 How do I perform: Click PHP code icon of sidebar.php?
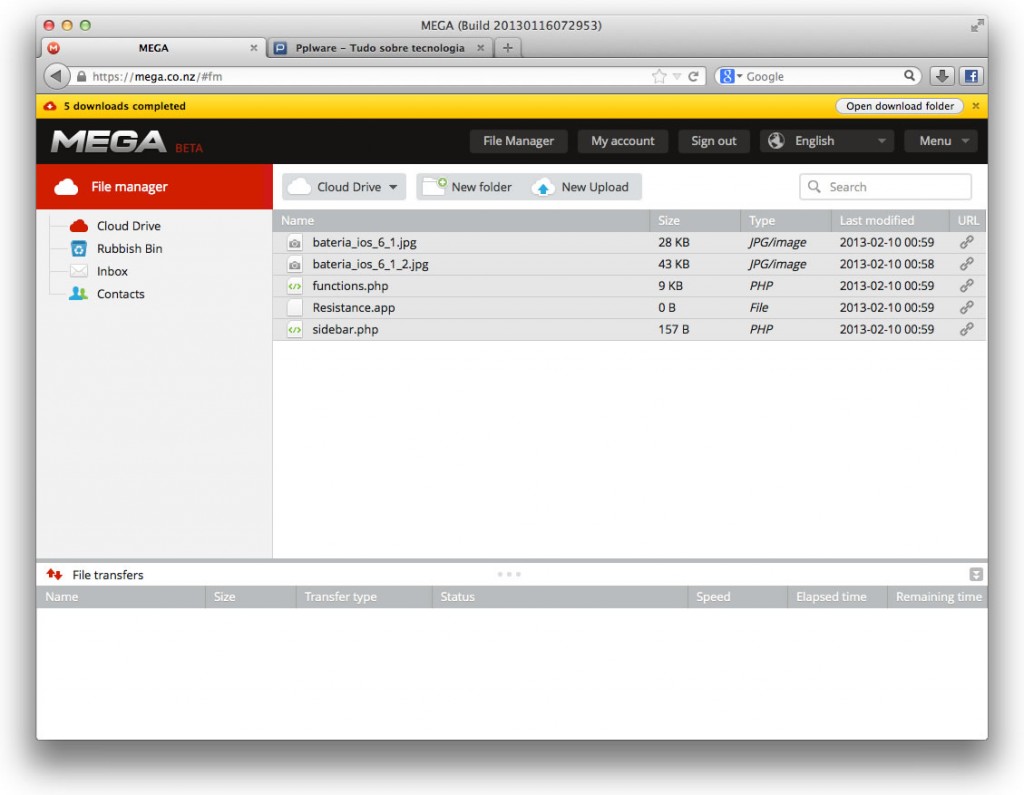[295, 330]
